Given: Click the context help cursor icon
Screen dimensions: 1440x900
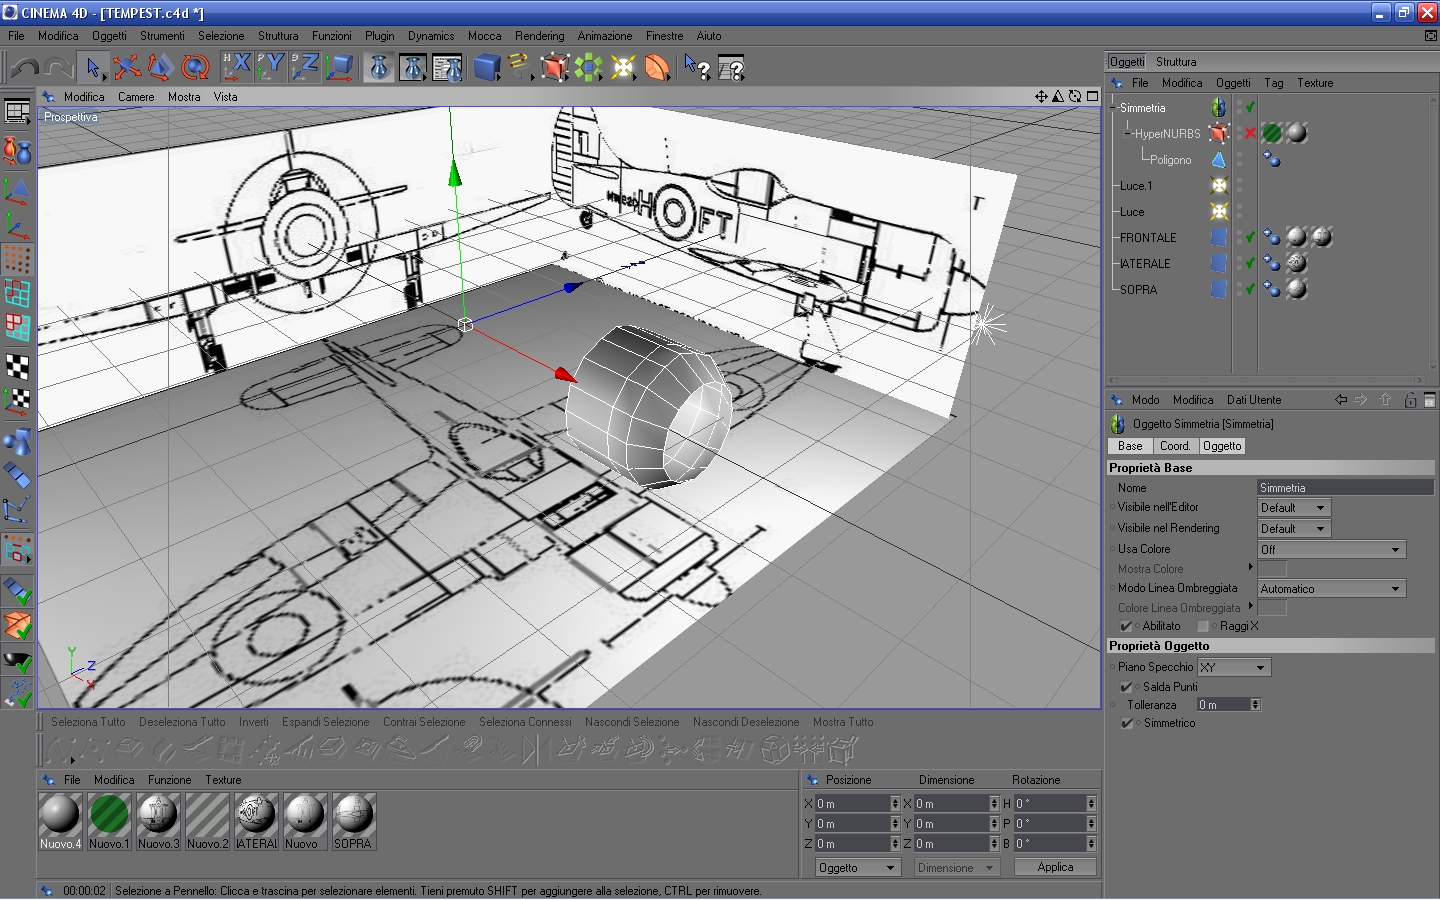Looking at the screenshot, I should (697, 67).
